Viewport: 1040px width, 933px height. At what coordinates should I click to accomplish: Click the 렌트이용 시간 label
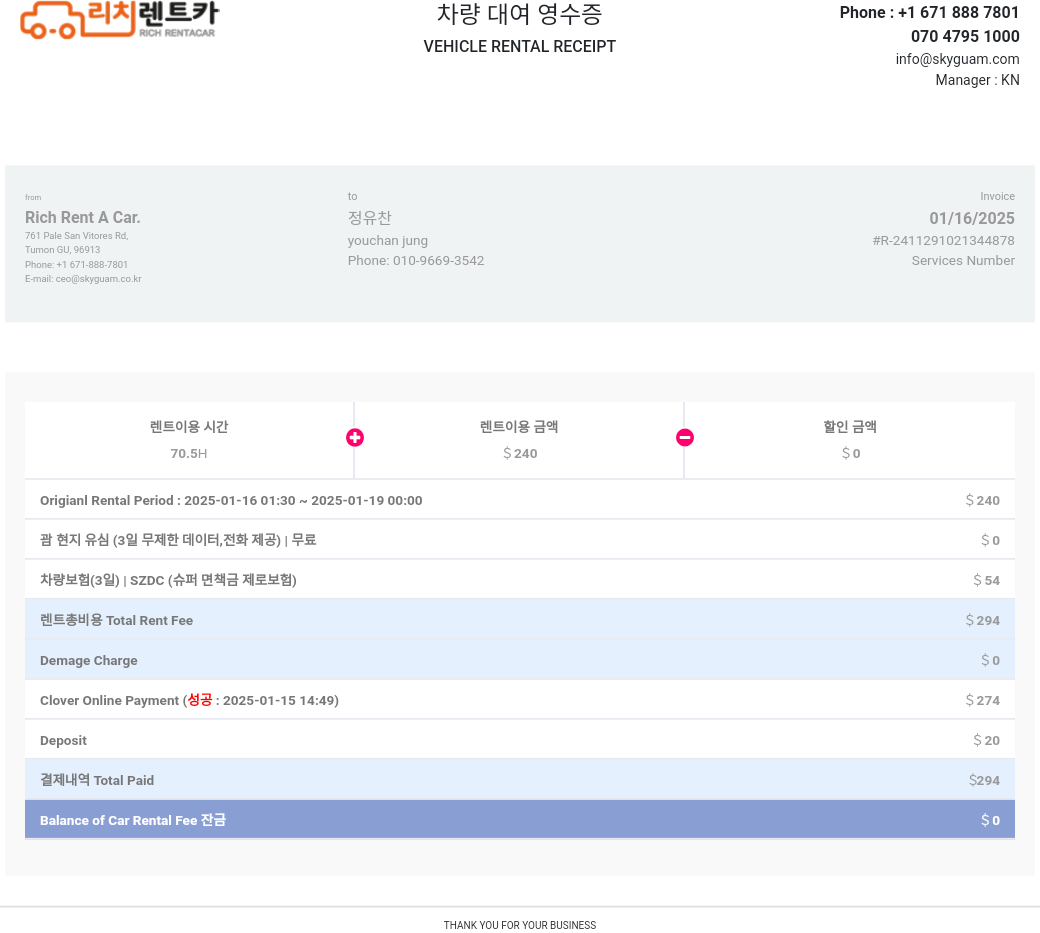[x=189, y=426]
